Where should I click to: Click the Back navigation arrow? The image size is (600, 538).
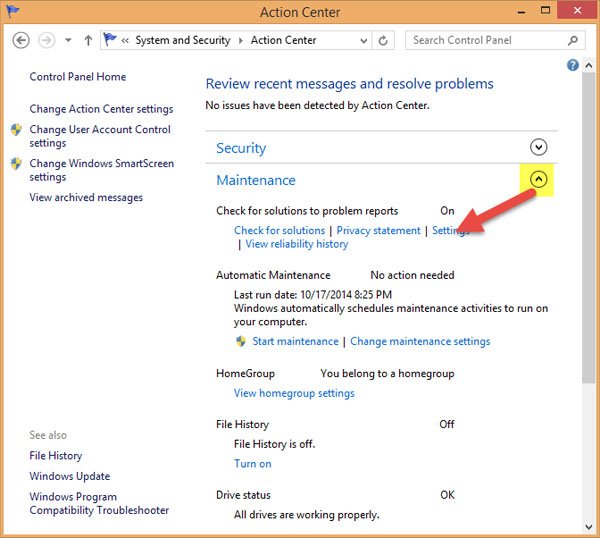pyautogui.click(x=21, y=40)
